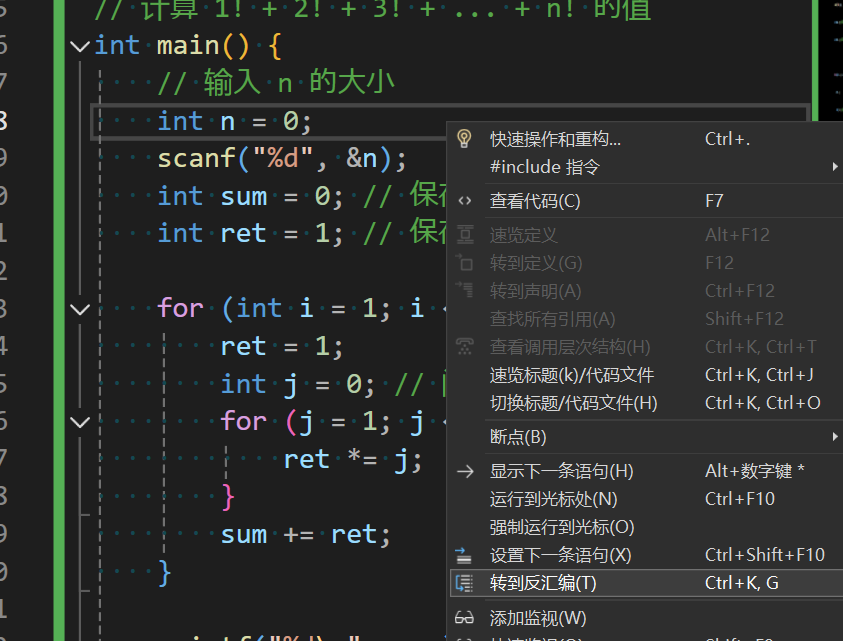Click the glasses icon for 添加监视
Viewport: 843px width, 641px height.
coord(464,617)
